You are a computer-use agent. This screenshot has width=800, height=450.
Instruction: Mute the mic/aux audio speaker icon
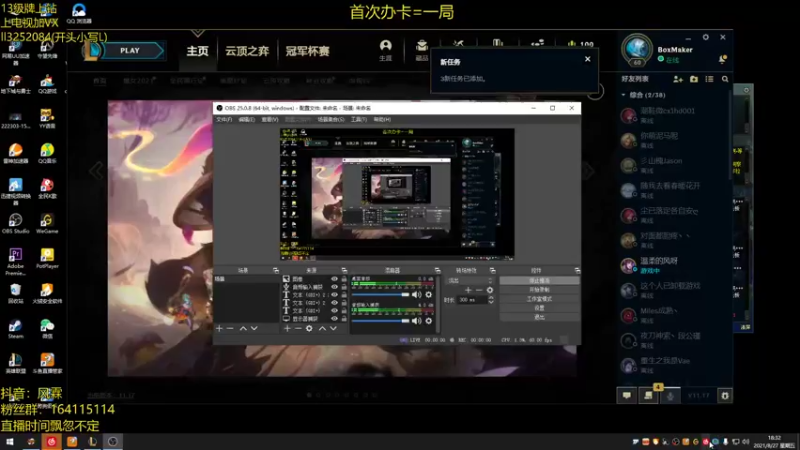(417, 320)
